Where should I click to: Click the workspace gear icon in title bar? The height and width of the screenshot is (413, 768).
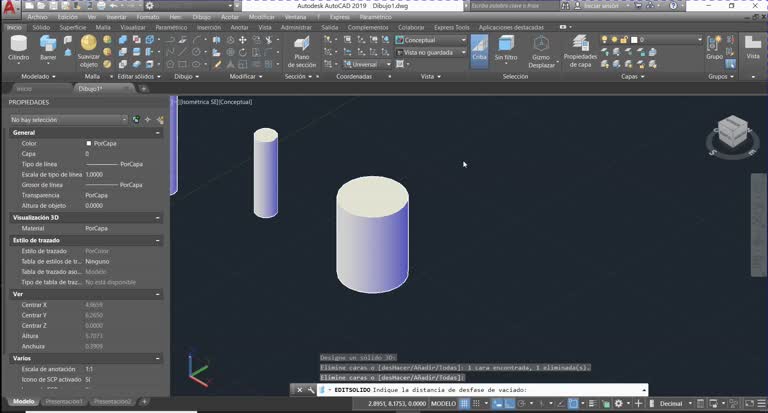[149, 6]
